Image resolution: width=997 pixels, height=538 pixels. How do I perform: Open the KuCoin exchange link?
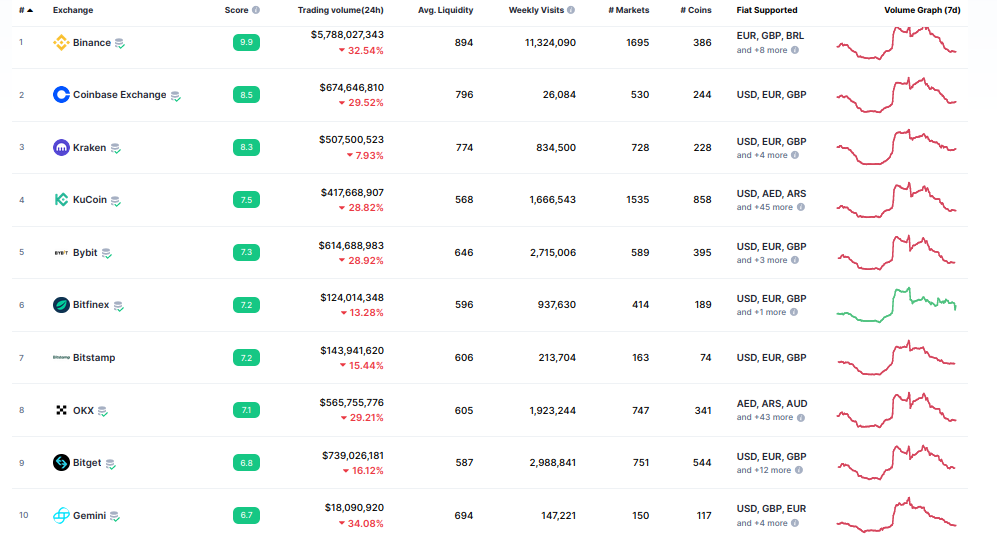tap(90, 200)
